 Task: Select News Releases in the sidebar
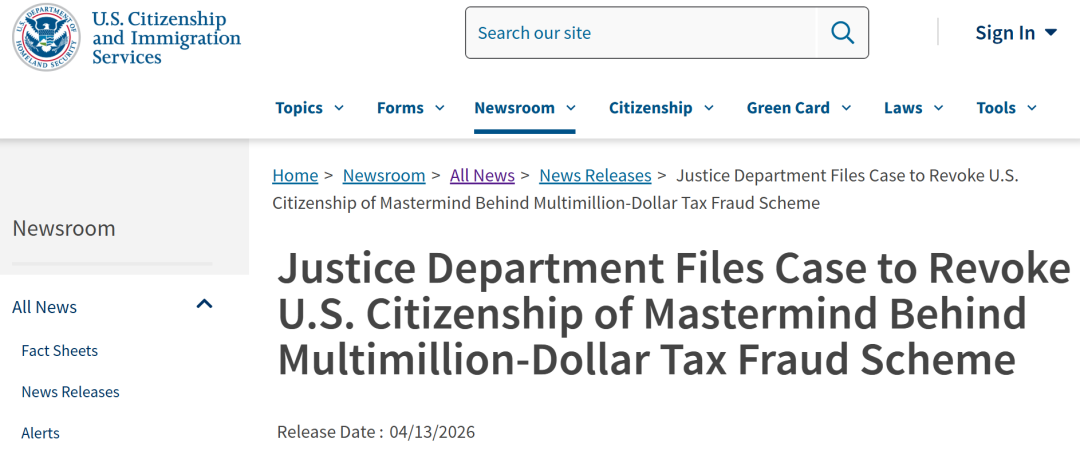70,392
